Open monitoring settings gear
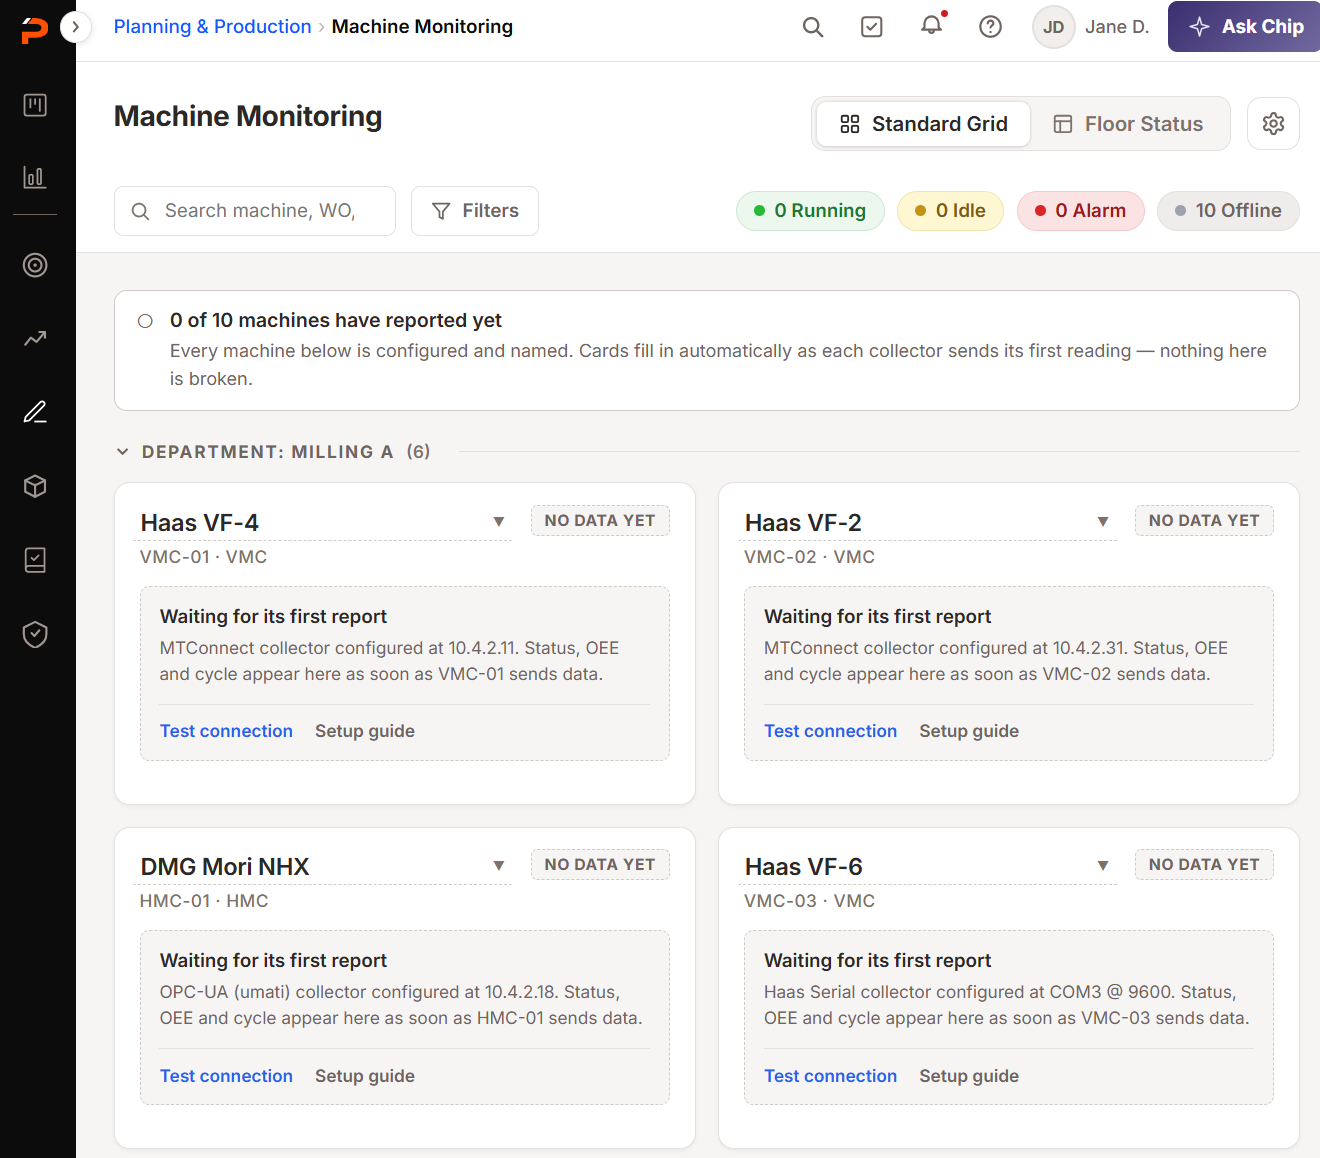Screen dimensions: 1320x1158 point(1273,123)
